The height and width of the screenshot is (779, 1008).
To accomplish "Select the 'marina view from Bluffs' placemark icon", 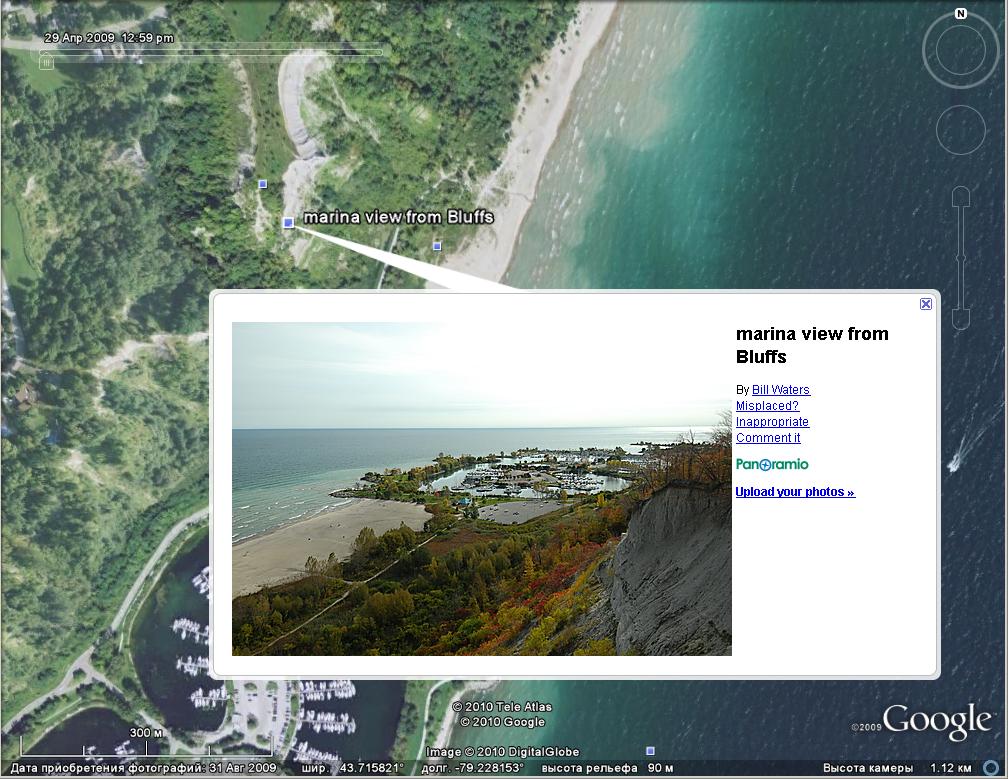I will [288, 222].
